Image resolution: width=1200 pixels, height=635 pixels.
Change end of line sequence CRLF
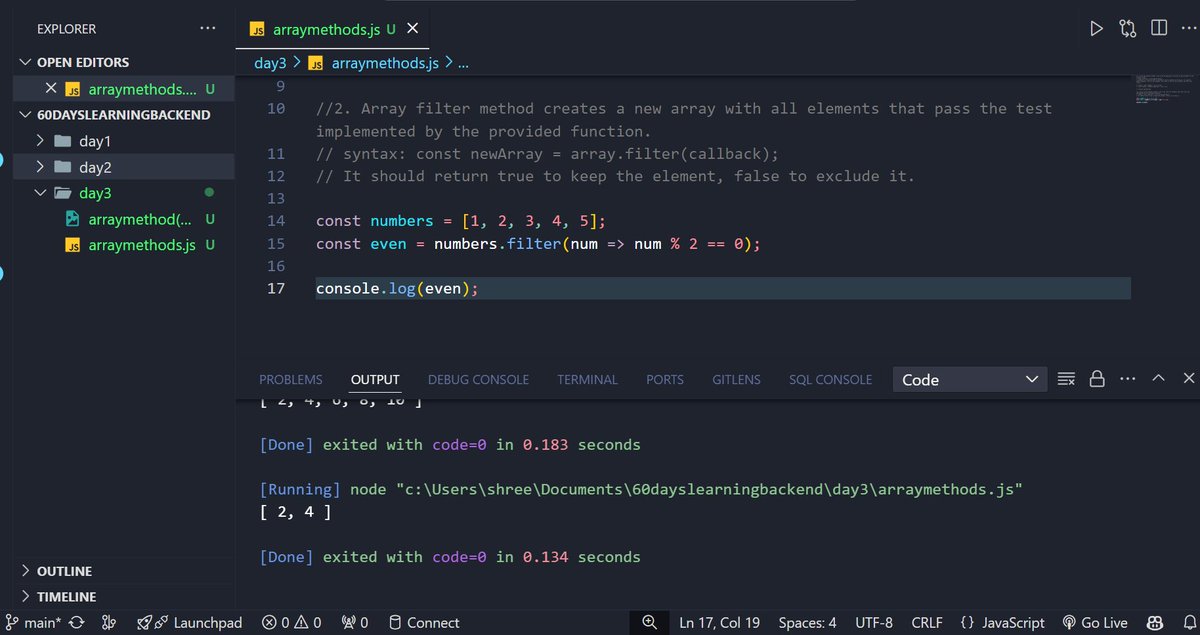click(x=927, y=622)
